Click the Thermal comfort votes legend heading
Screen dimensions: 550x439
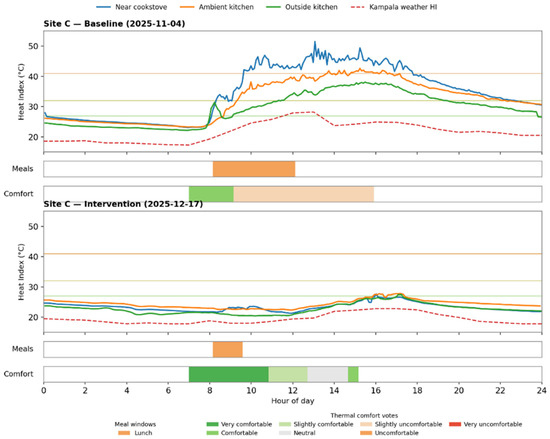point(364,416)
